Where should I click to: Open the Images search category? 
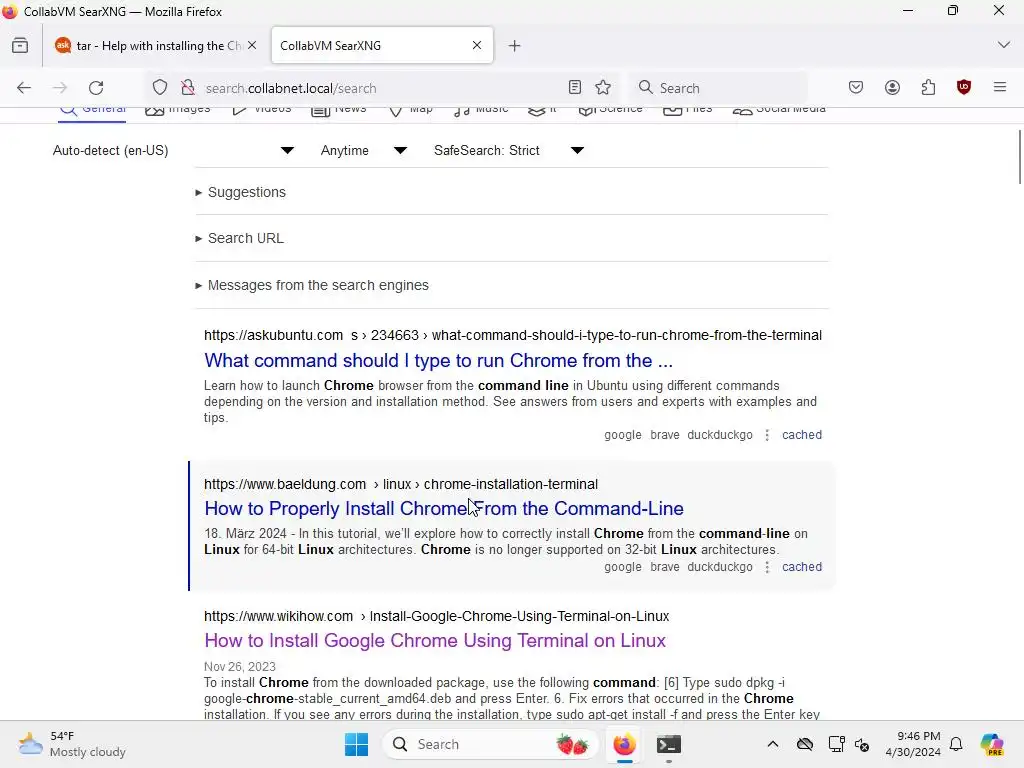[x=178, y=110]
